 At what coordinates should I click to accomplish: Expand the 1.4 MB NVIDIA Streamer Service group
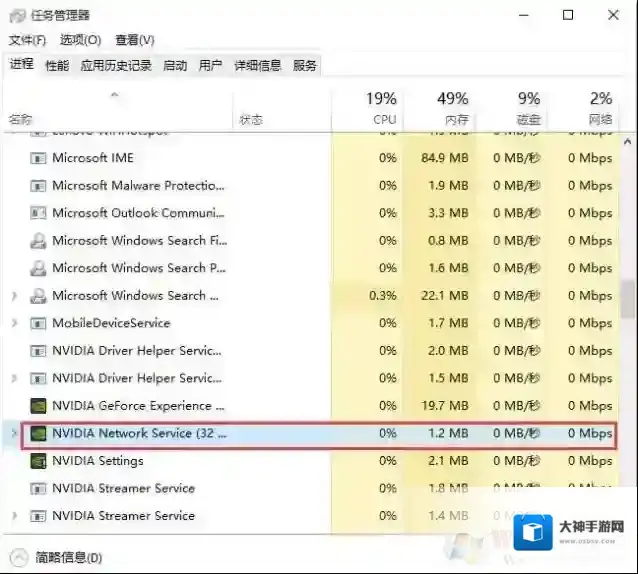point(14,516)
